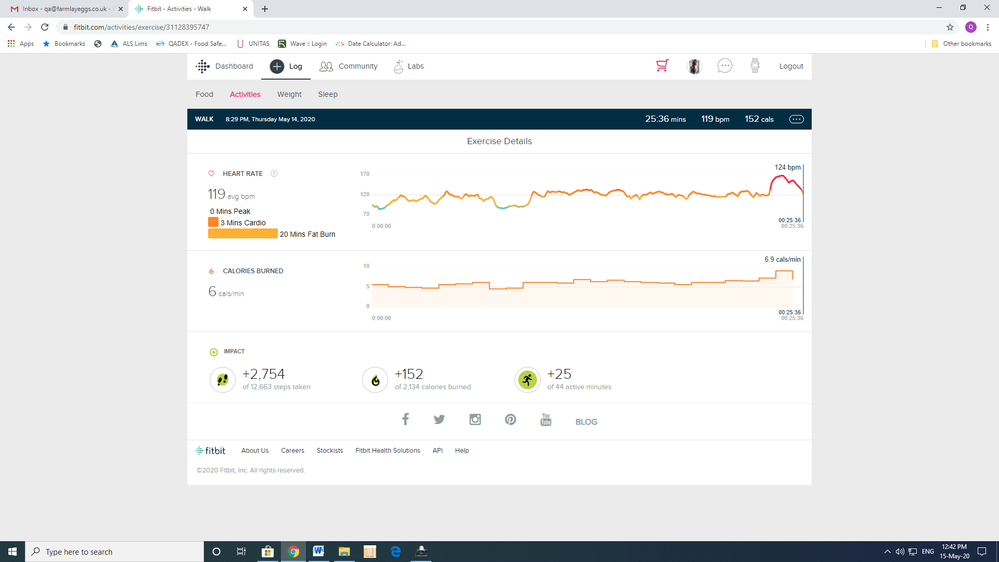Screen dimensions: 999x562
Task: Open the Fitbit Health Solutions link
Action: pos(387,450)
